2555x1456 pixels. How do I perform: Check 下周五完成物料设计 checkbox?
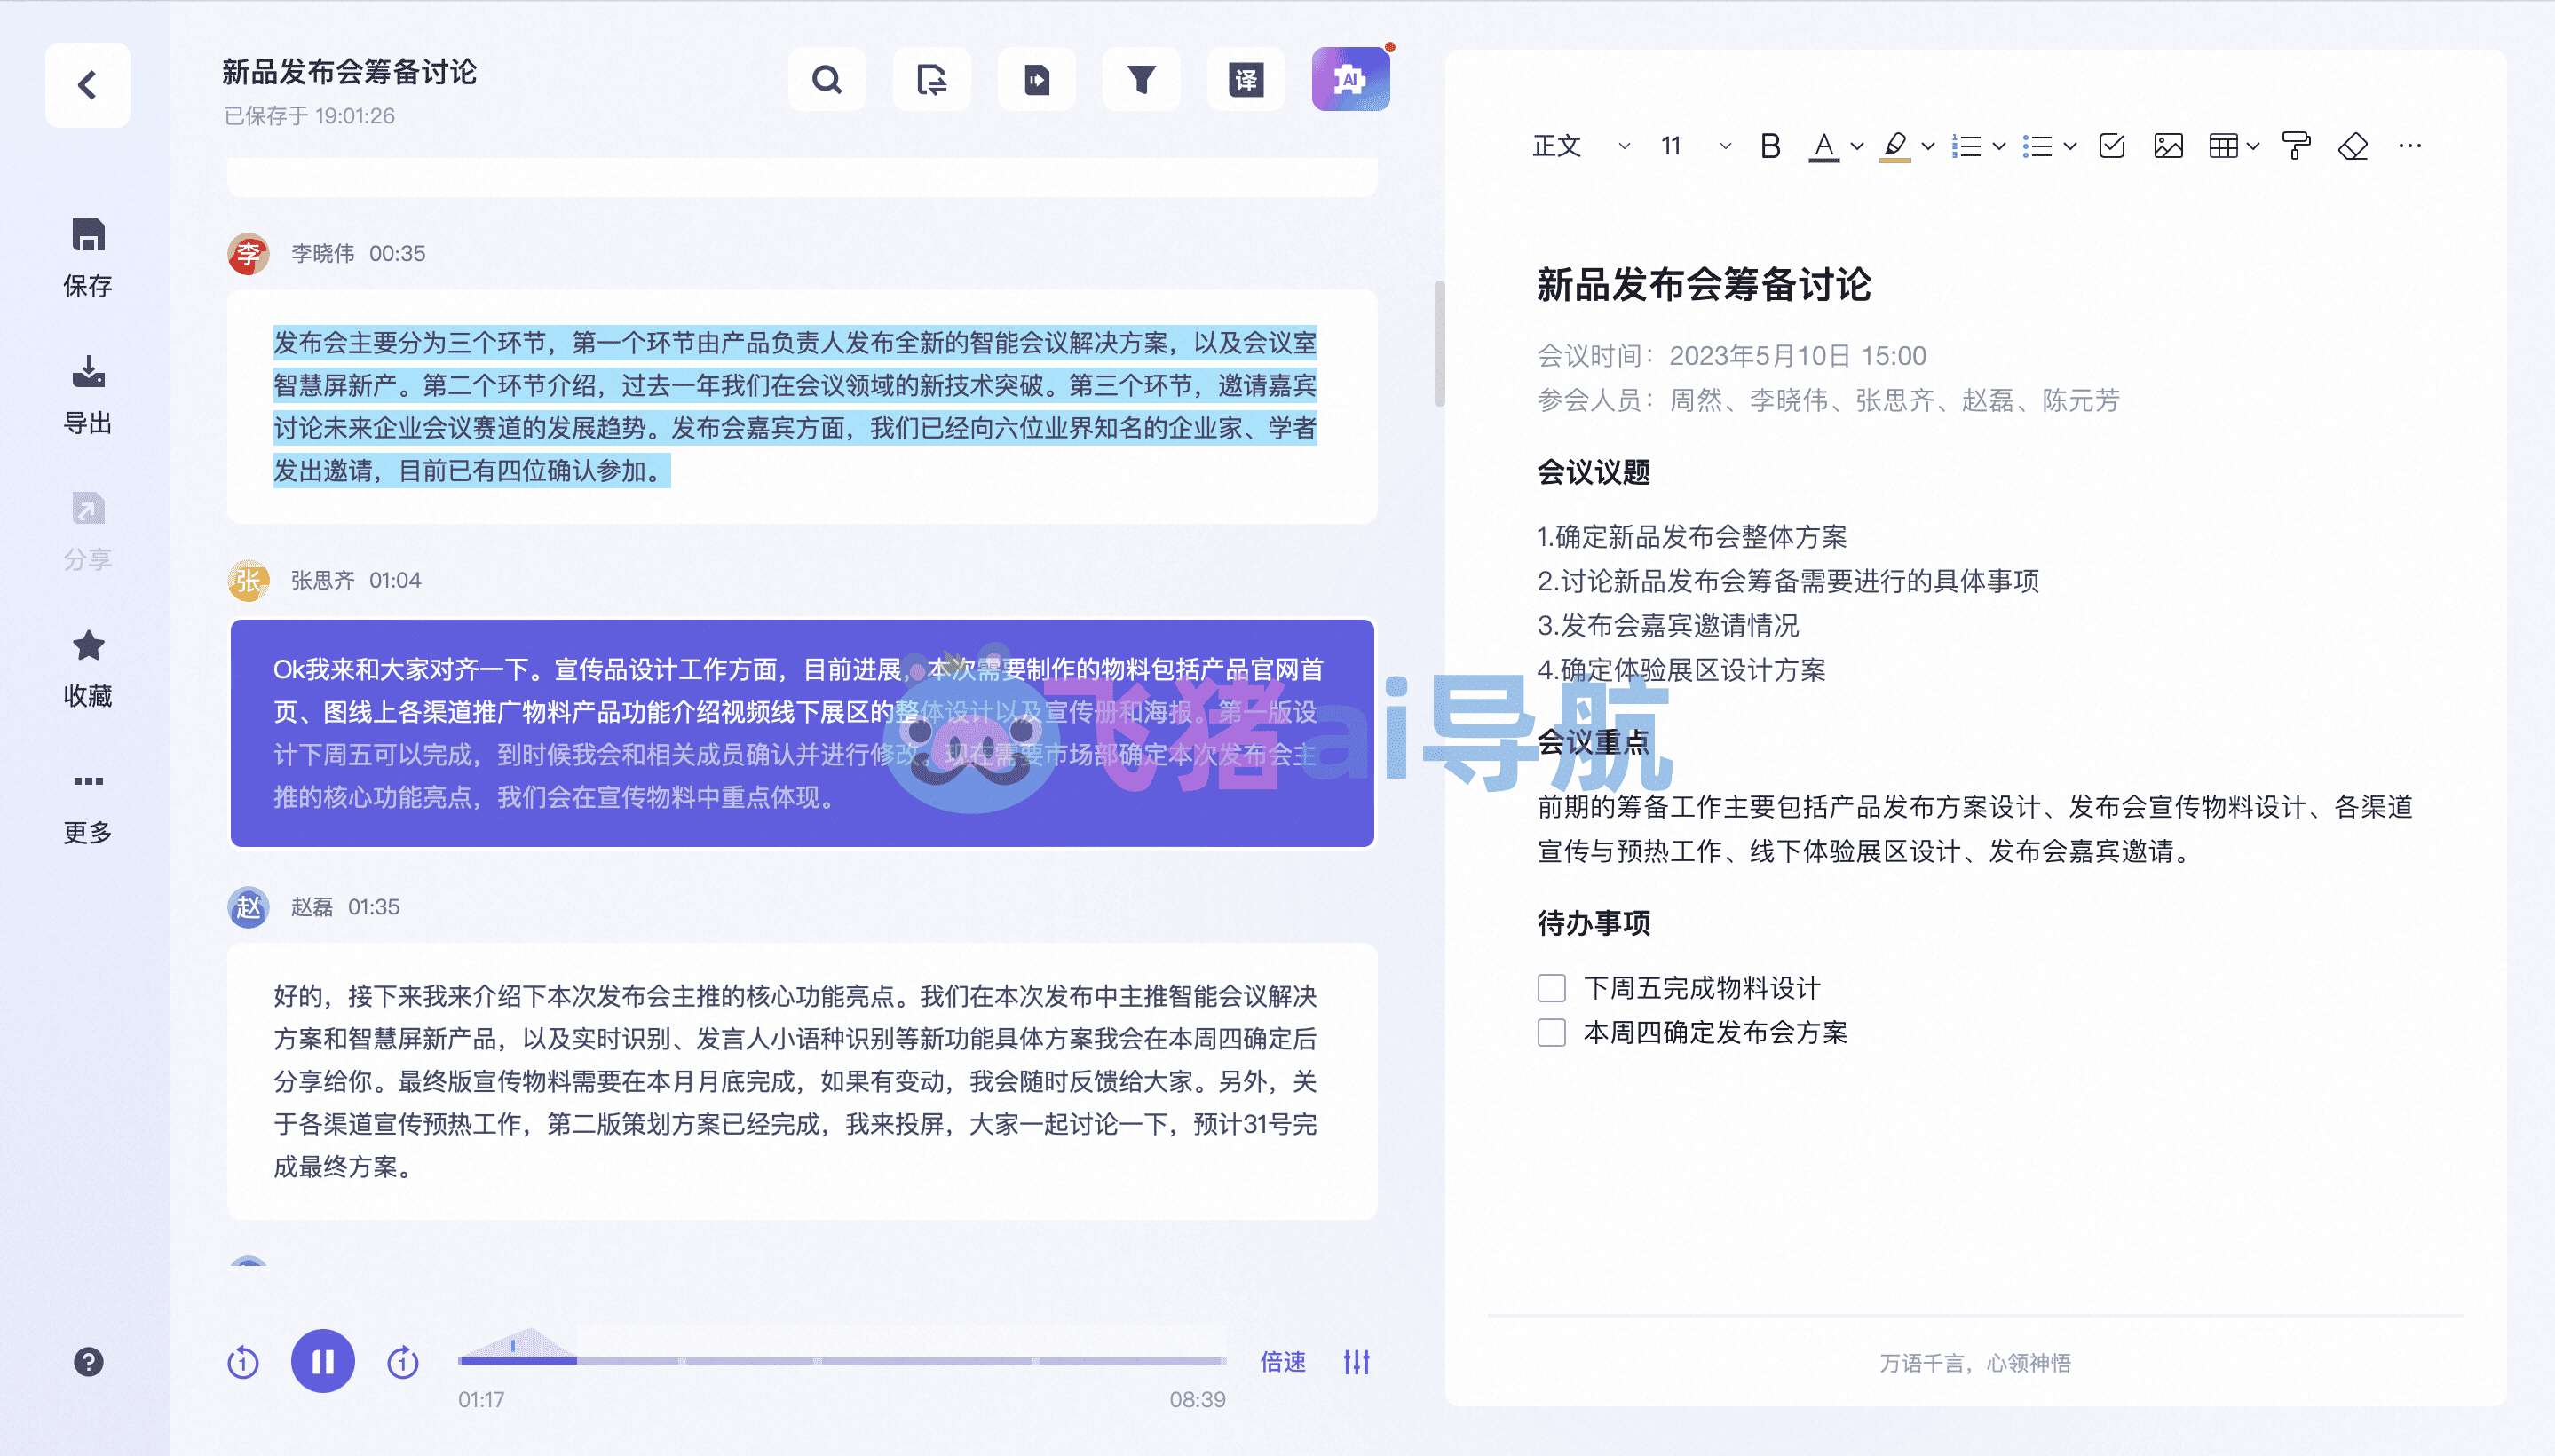(x=1551, y=988)
